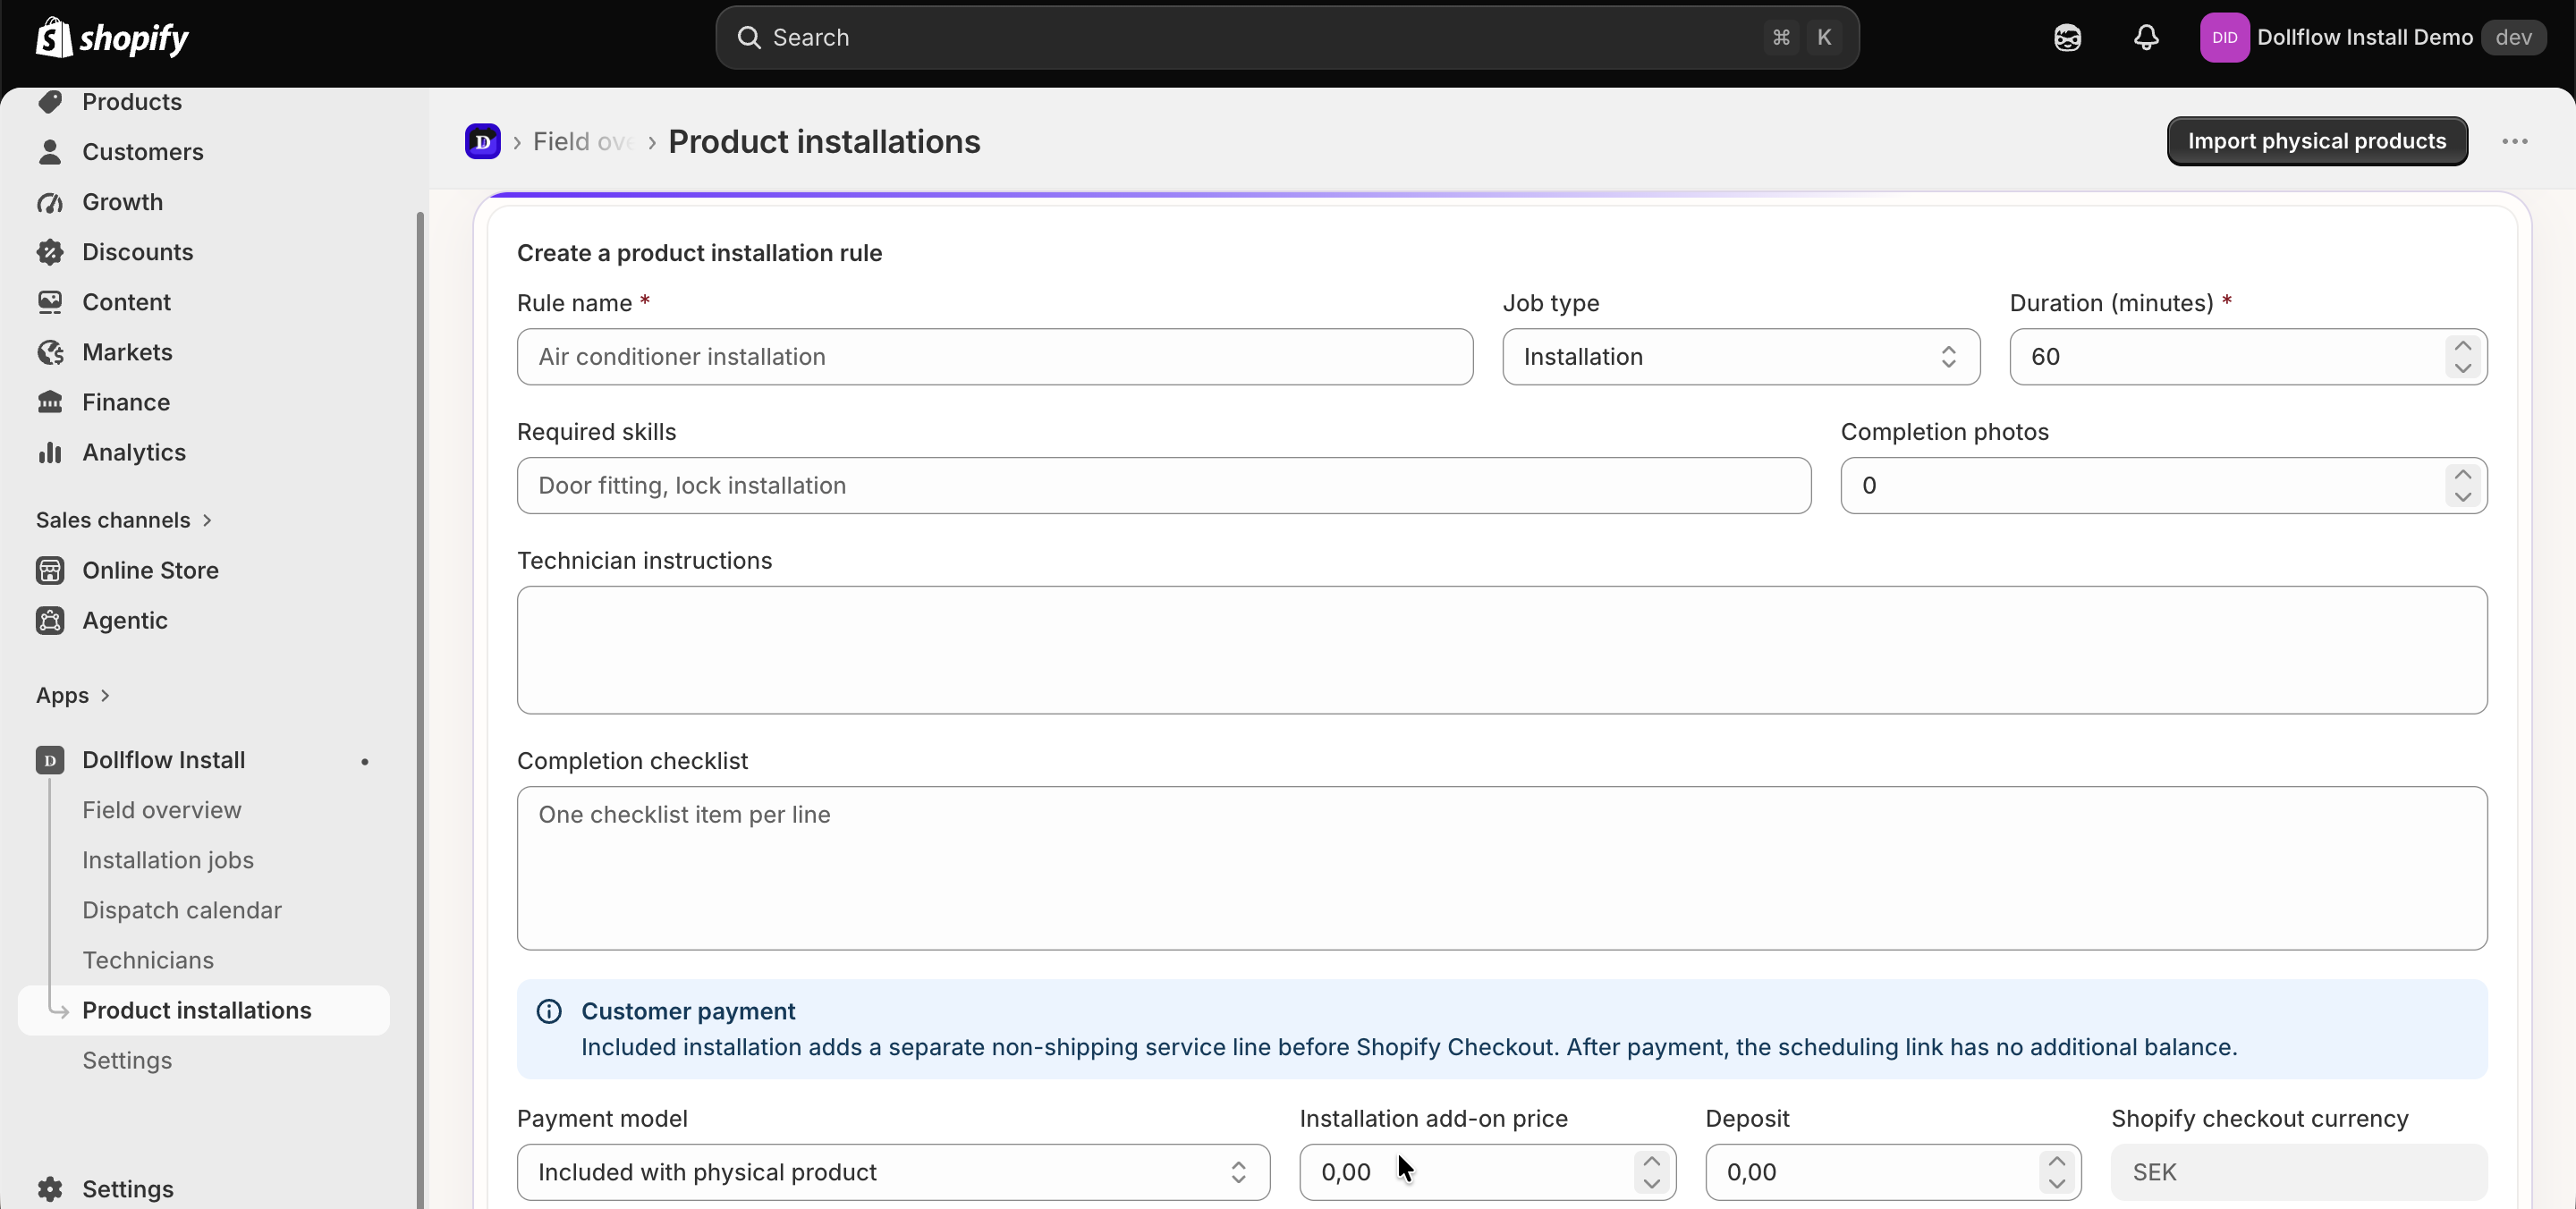The width and height of the screenshot is (2576, 1209).
Task: Open Dollflow Install app Settings
Action: pyautogui.click(x=127, y=1060)
